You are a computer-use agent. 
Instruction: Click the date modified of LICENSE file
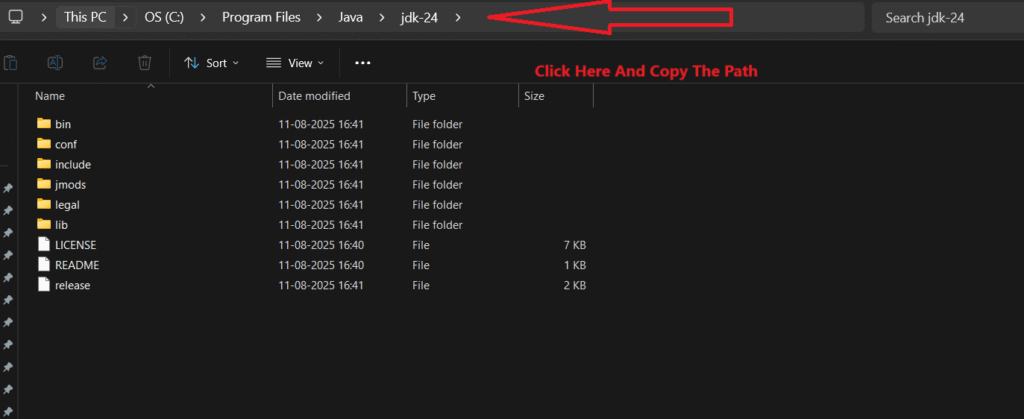[x=321, y=245]
